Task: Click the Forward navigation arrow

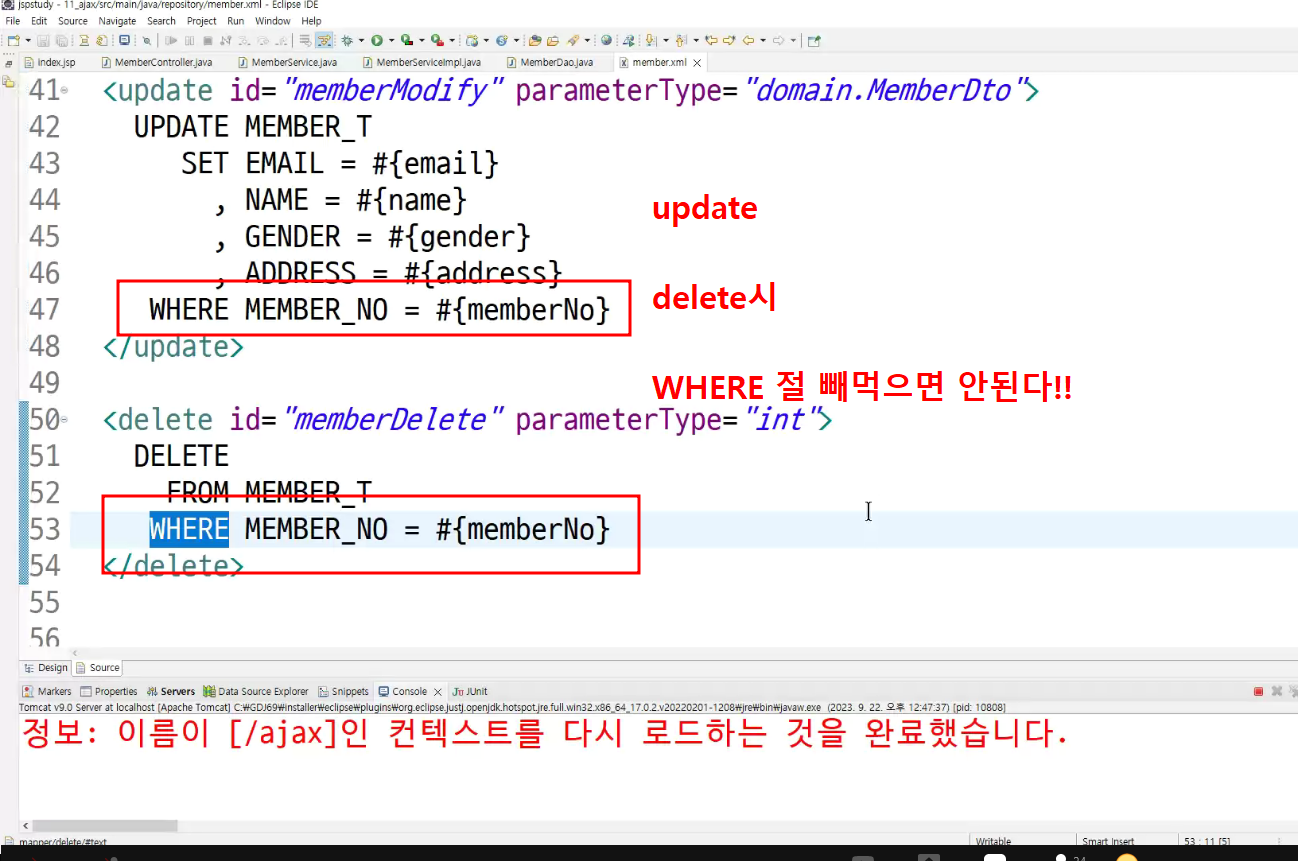Action: click(778, 41)
